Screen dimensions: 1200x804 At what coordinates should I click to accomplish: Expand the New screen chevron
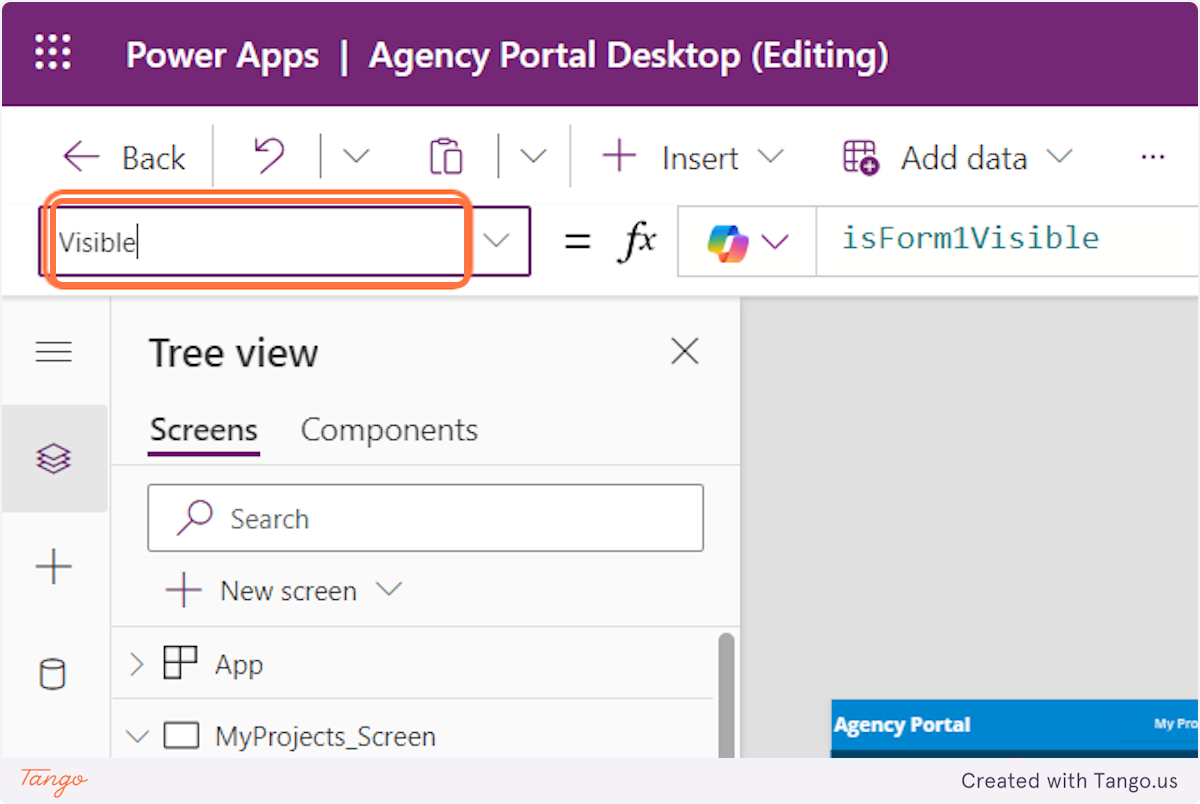pos(388,590)
